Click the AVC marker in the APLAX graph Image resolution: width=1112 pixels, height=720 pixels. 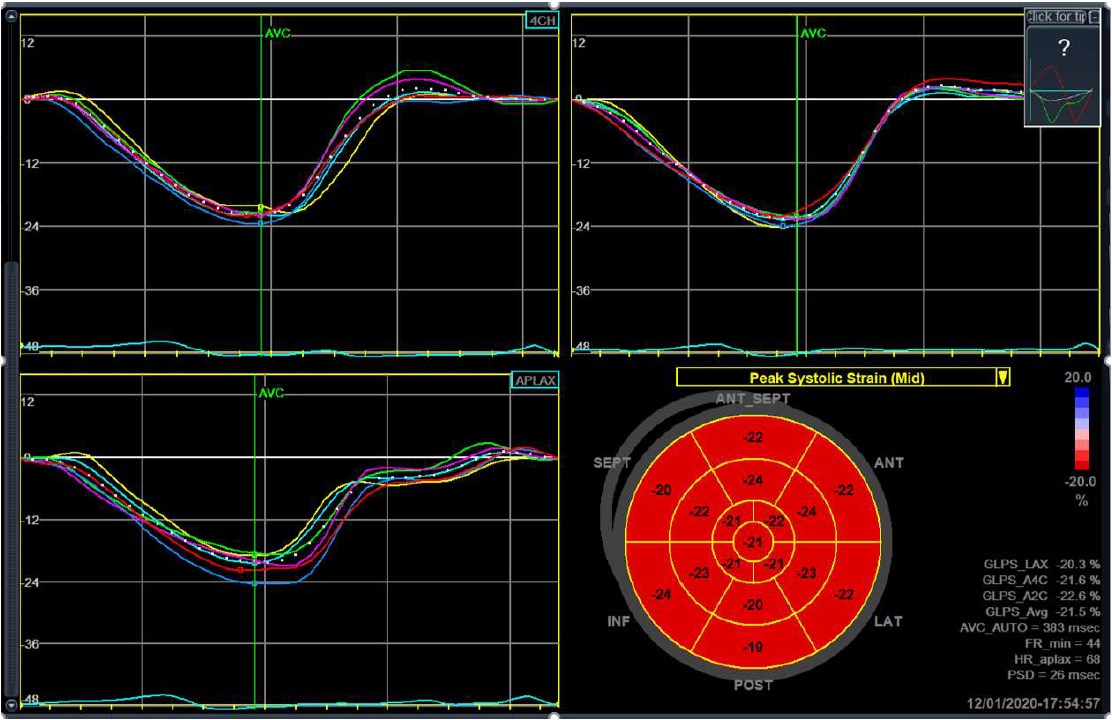[x=270, y=393]
